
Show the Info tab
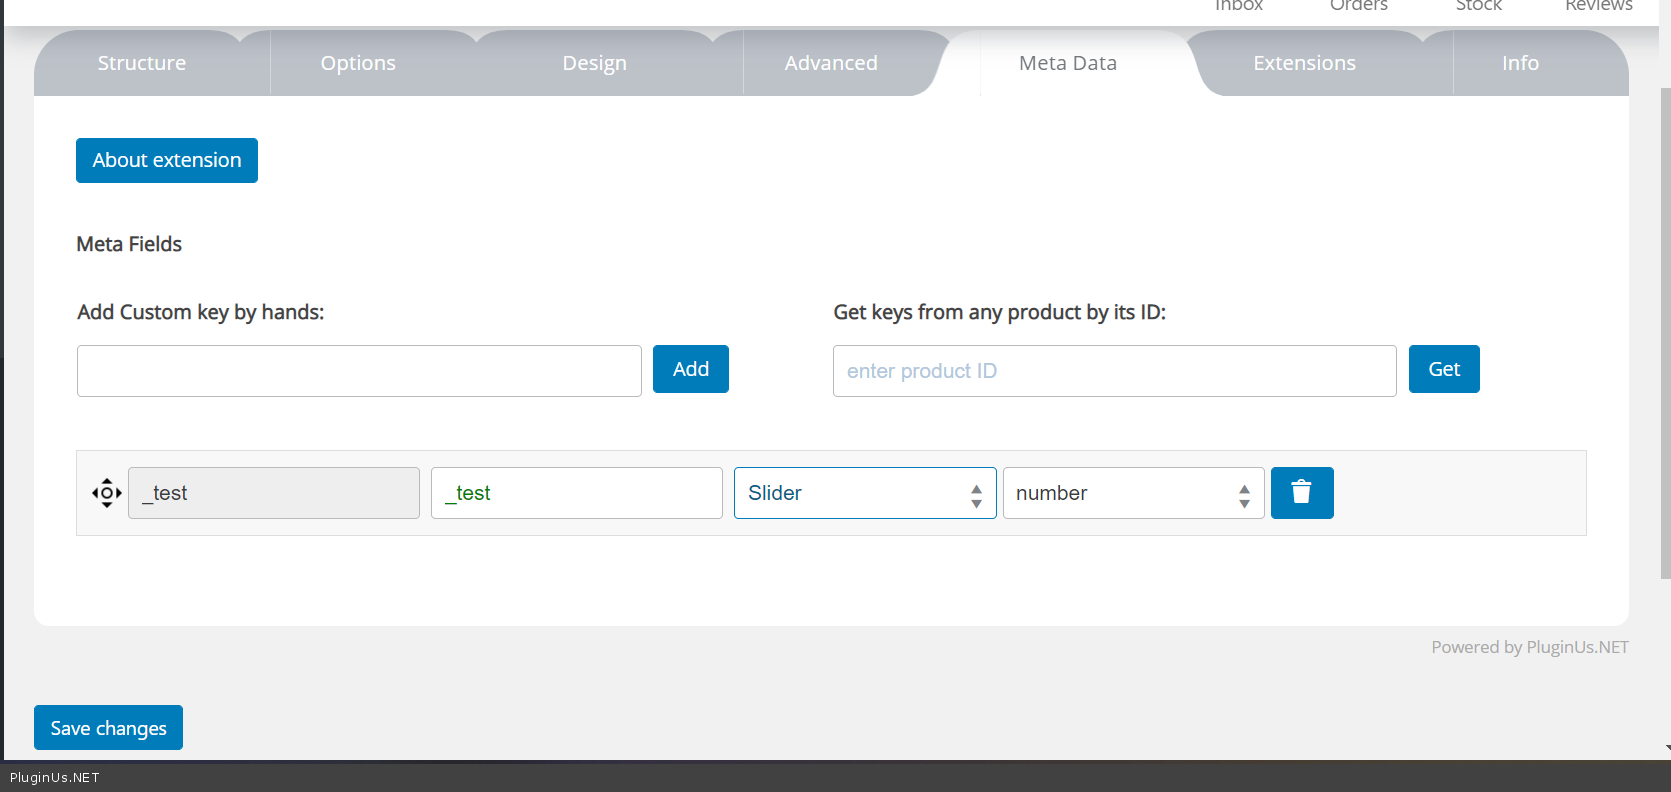pos(1519,63)
